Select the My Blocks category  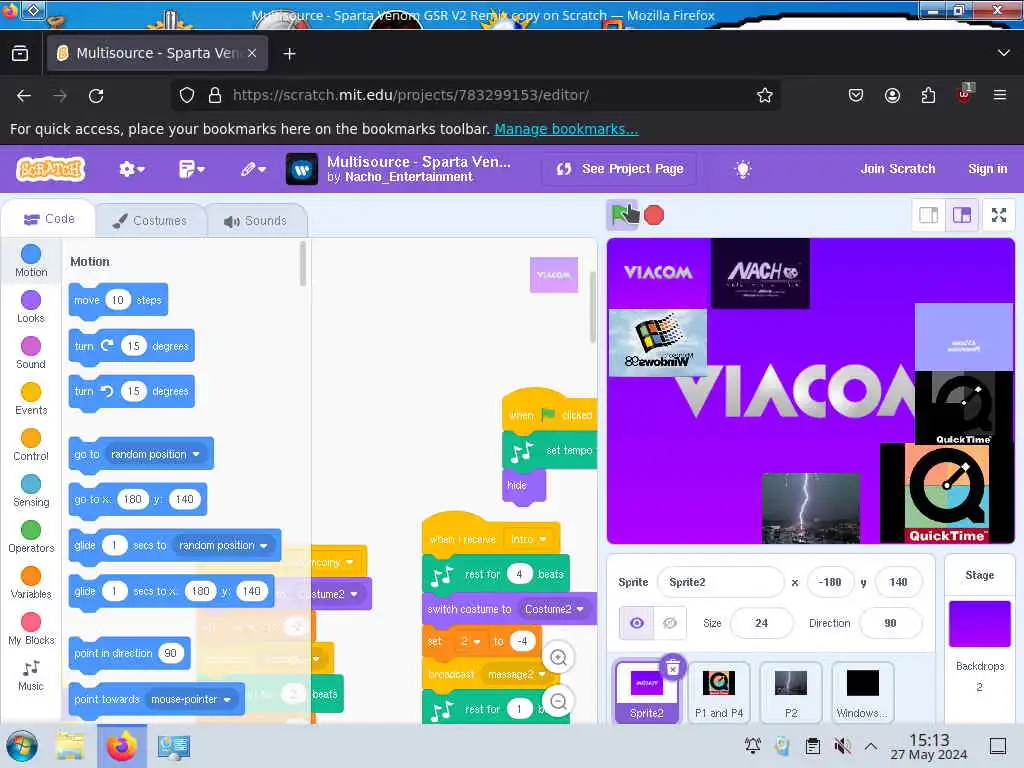pos(31,629)
